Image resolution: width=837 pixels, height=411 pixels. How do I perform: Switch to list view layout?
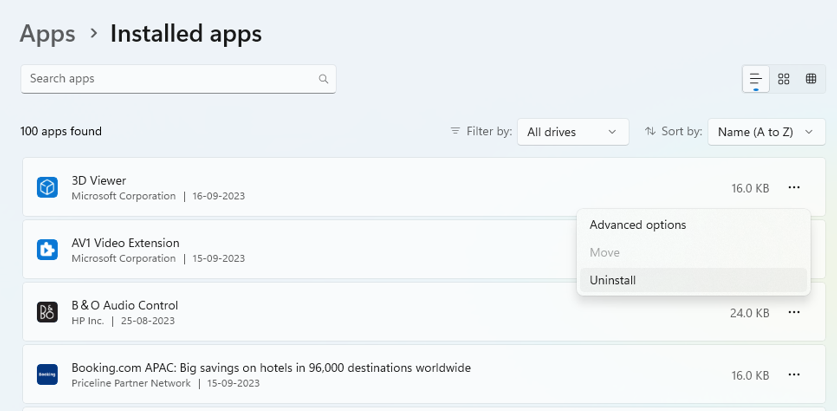click(x=756, y=79)
